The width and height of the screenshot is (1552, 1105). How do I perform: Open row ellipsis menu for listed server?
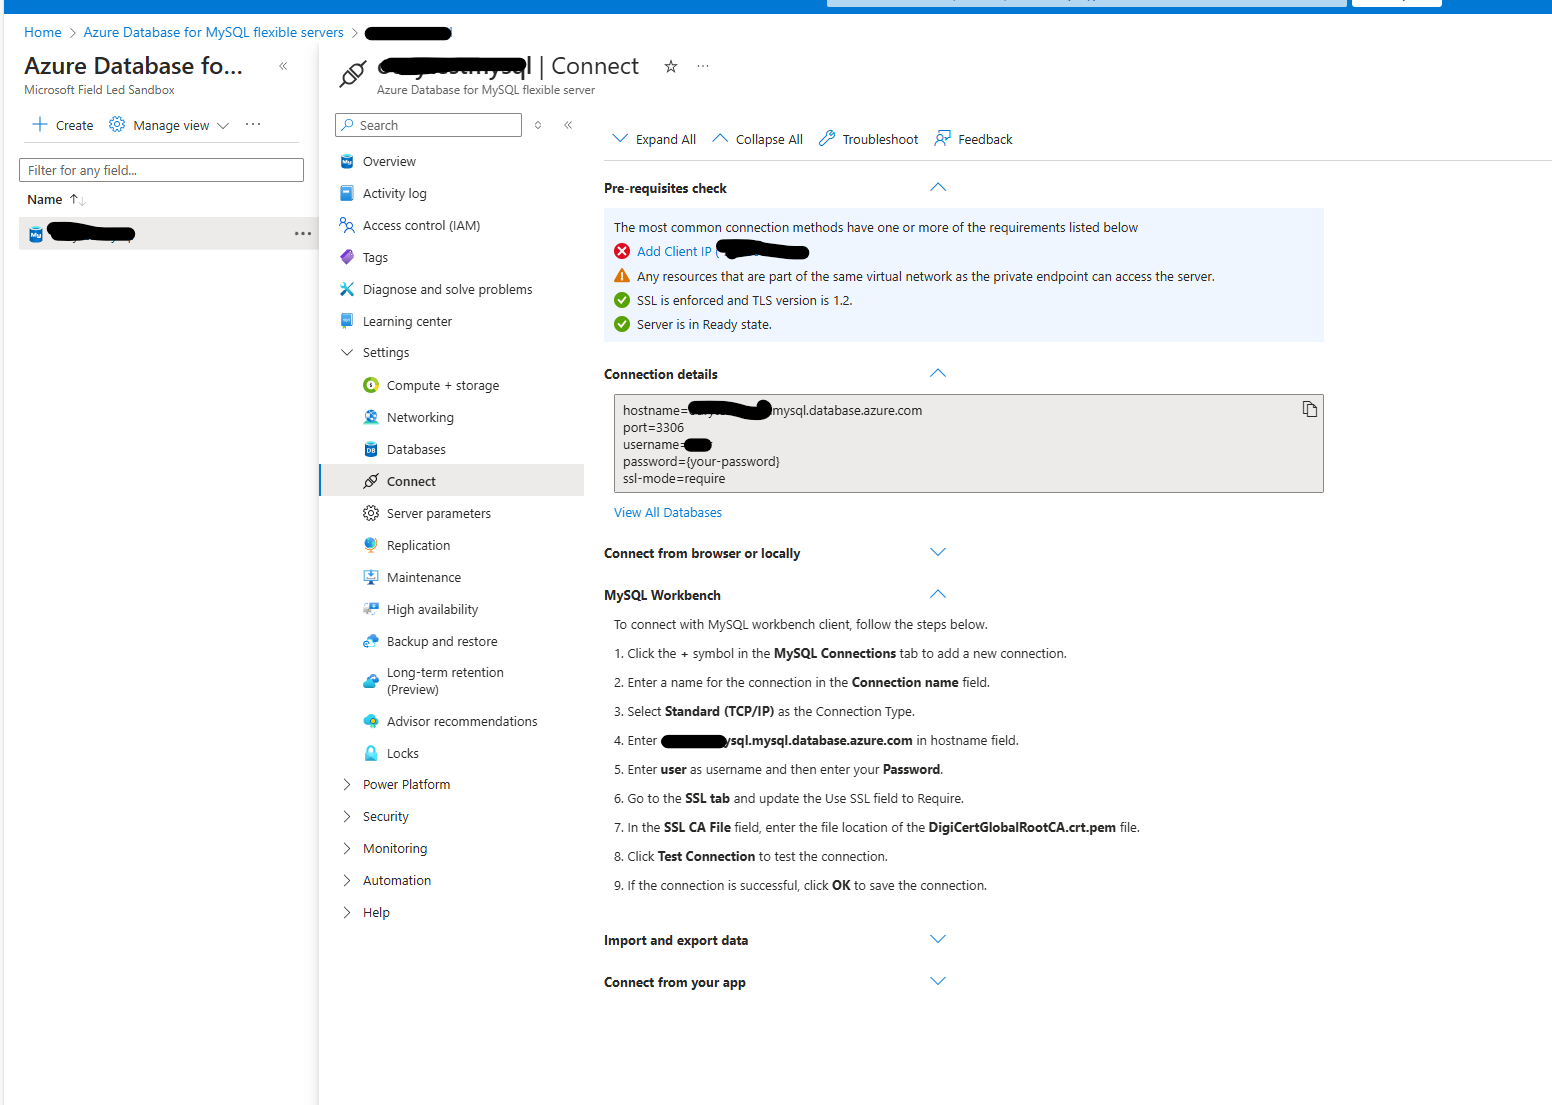point(303,234)
